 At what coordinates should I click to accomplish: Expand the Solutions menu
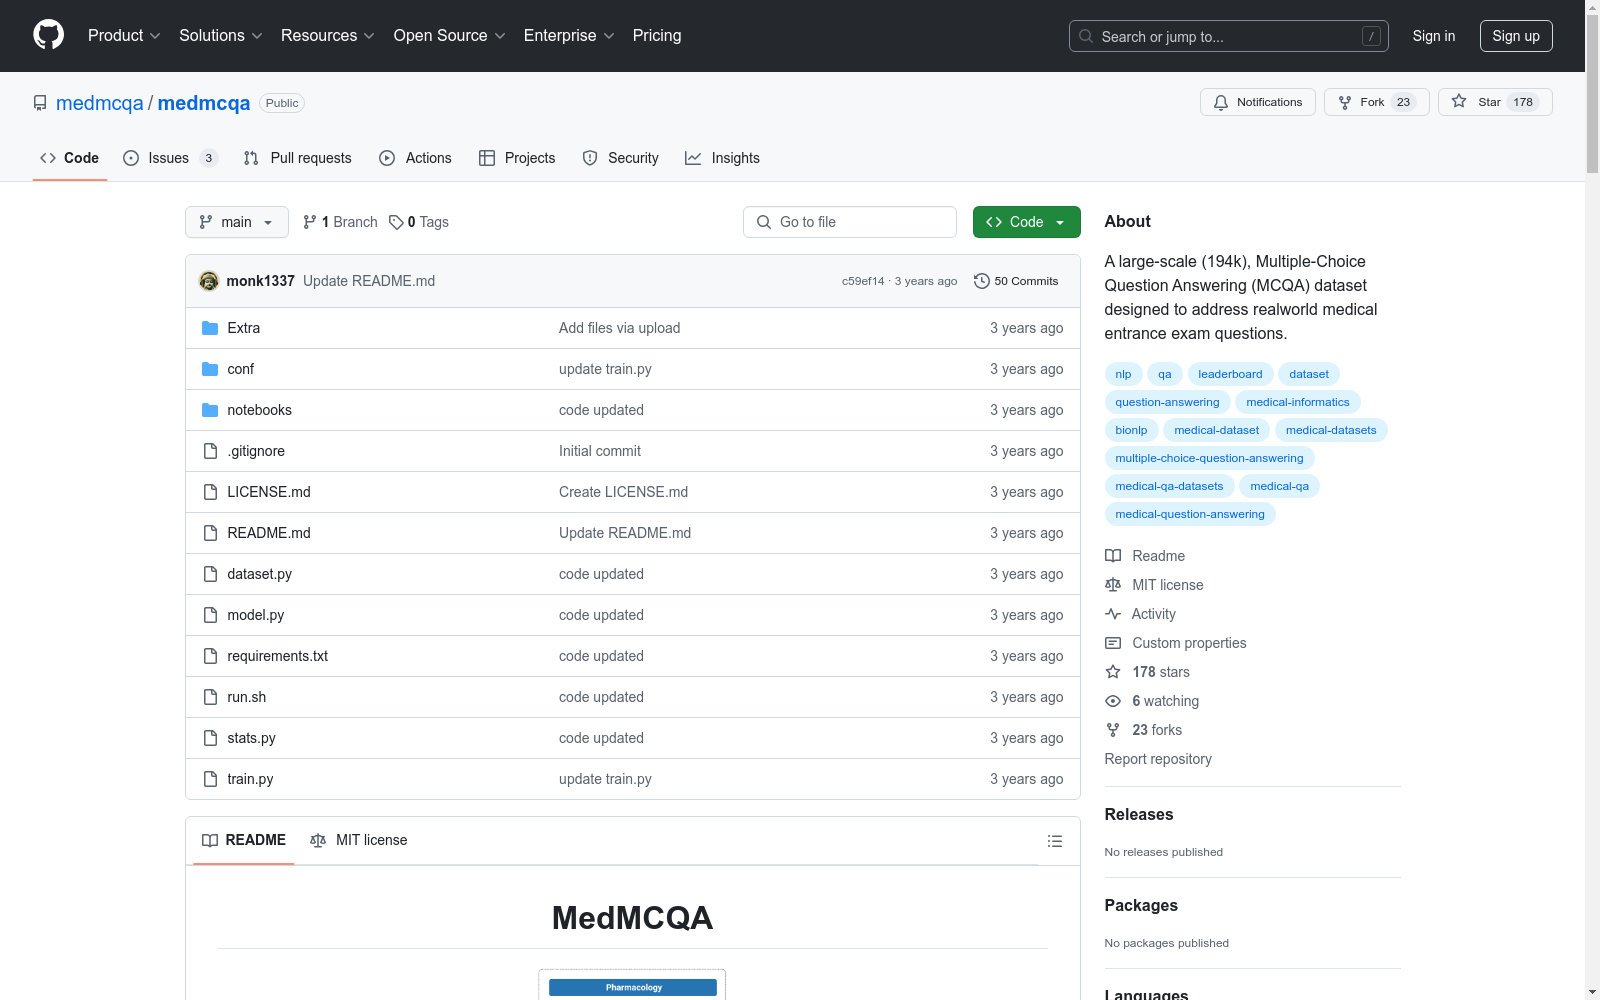point(221,35)
